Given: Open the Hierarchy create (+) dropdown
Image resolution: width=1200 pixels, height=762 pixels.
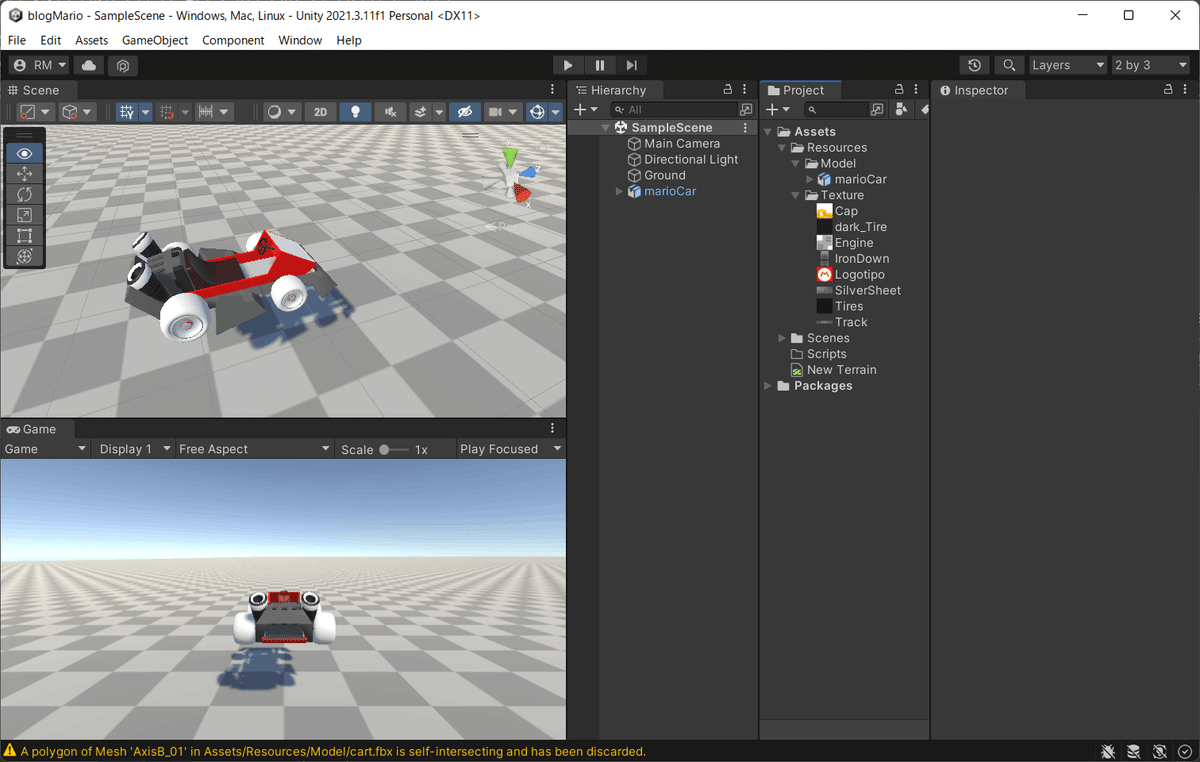Looking at the screenshot, I should pos(586,109).
